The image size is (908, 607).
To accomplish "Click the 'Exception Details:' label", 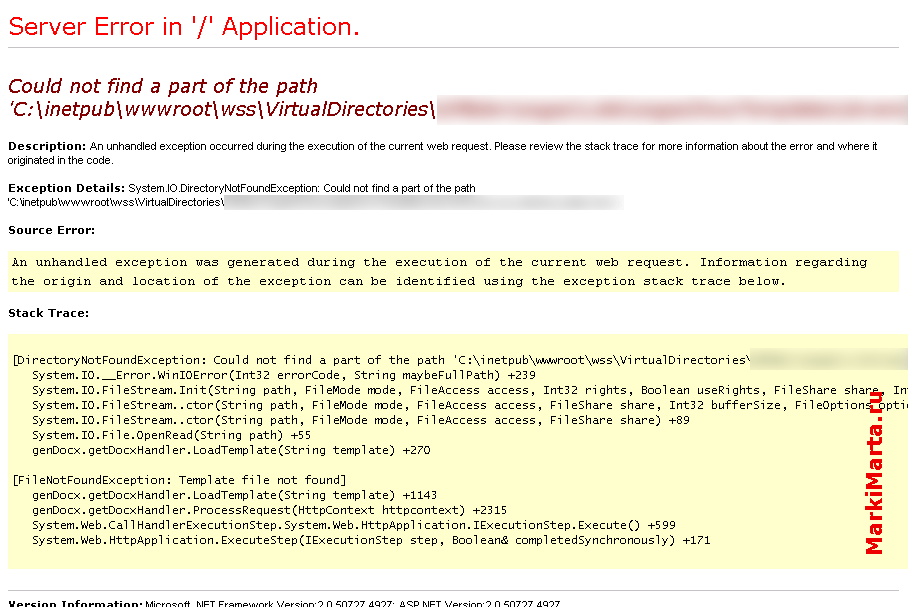I will point(67,188).
